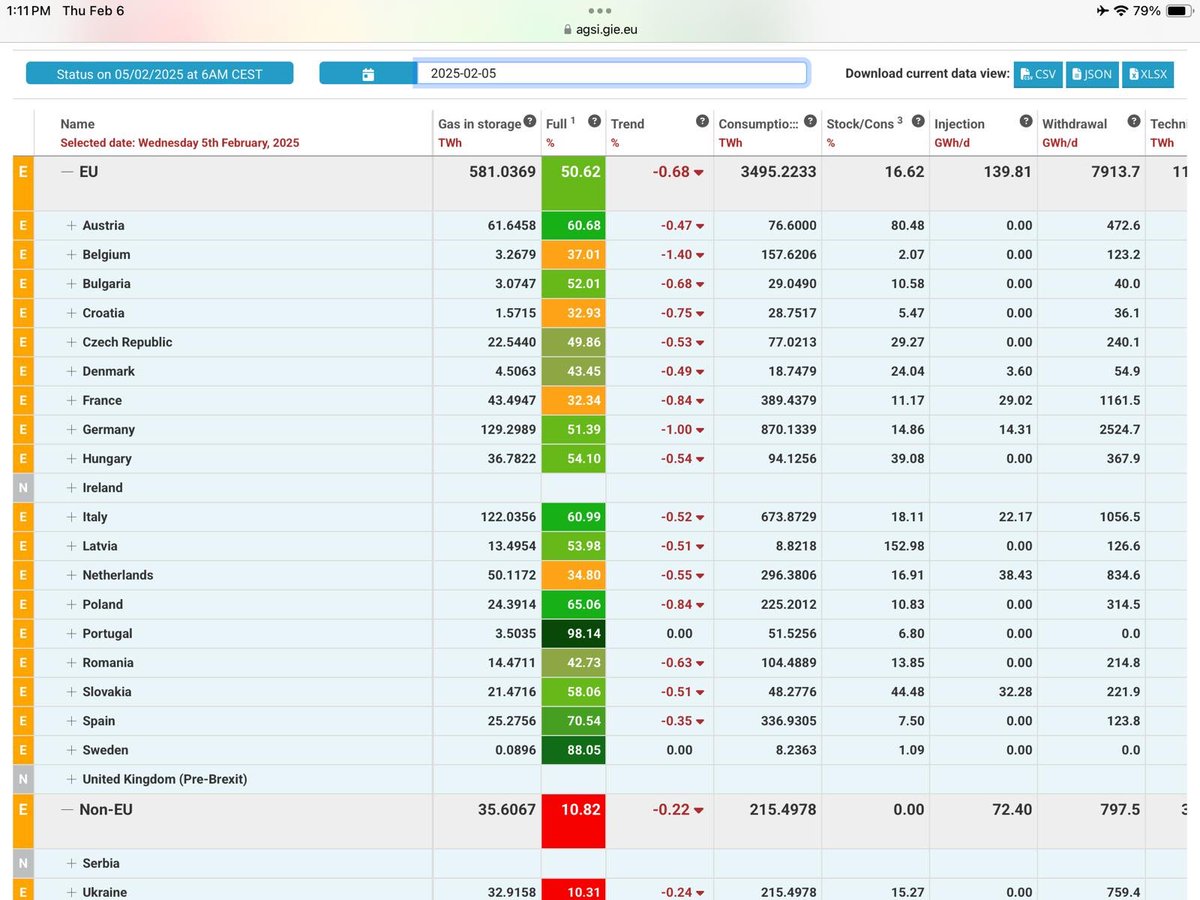Expand the Netherlands row
Screen dimensions: 1200x900
click(x=72, y=575)
